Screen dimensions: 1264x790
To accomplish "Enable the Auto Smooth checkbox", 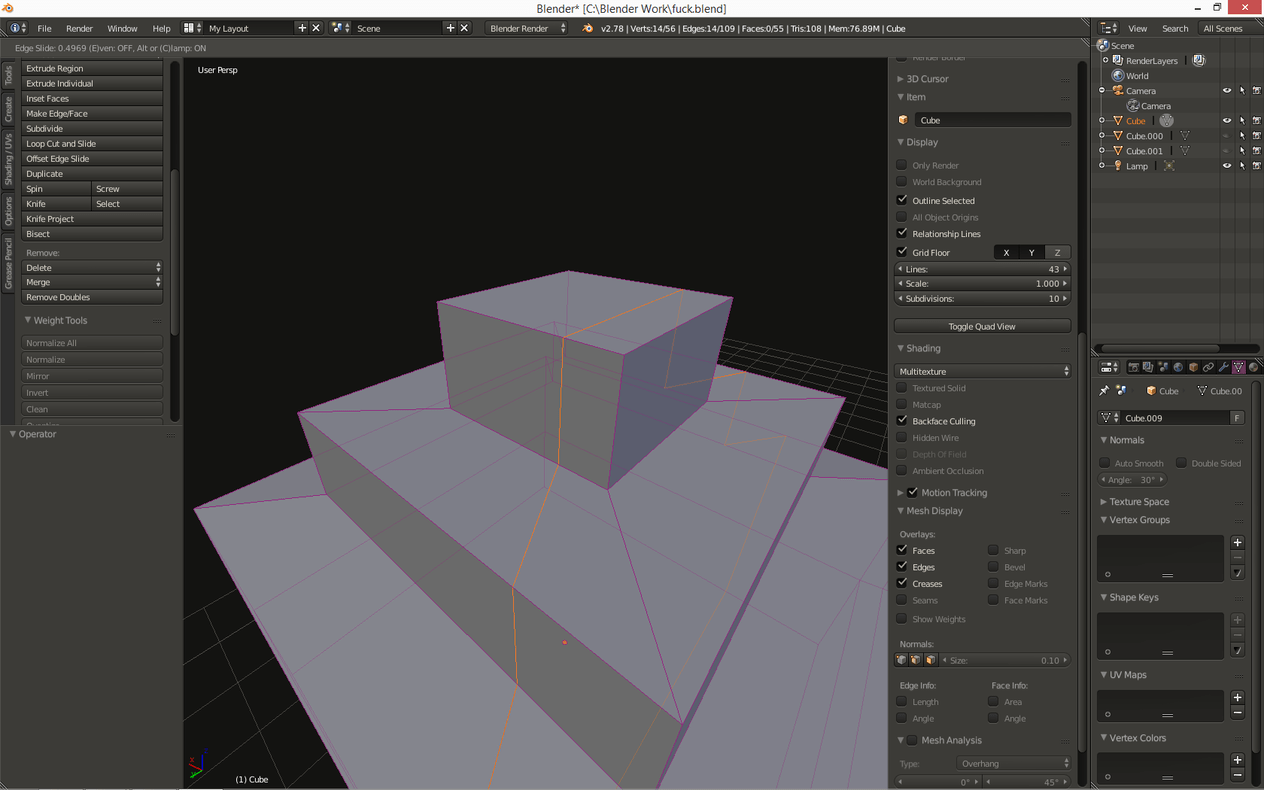I will [1105, 463].
